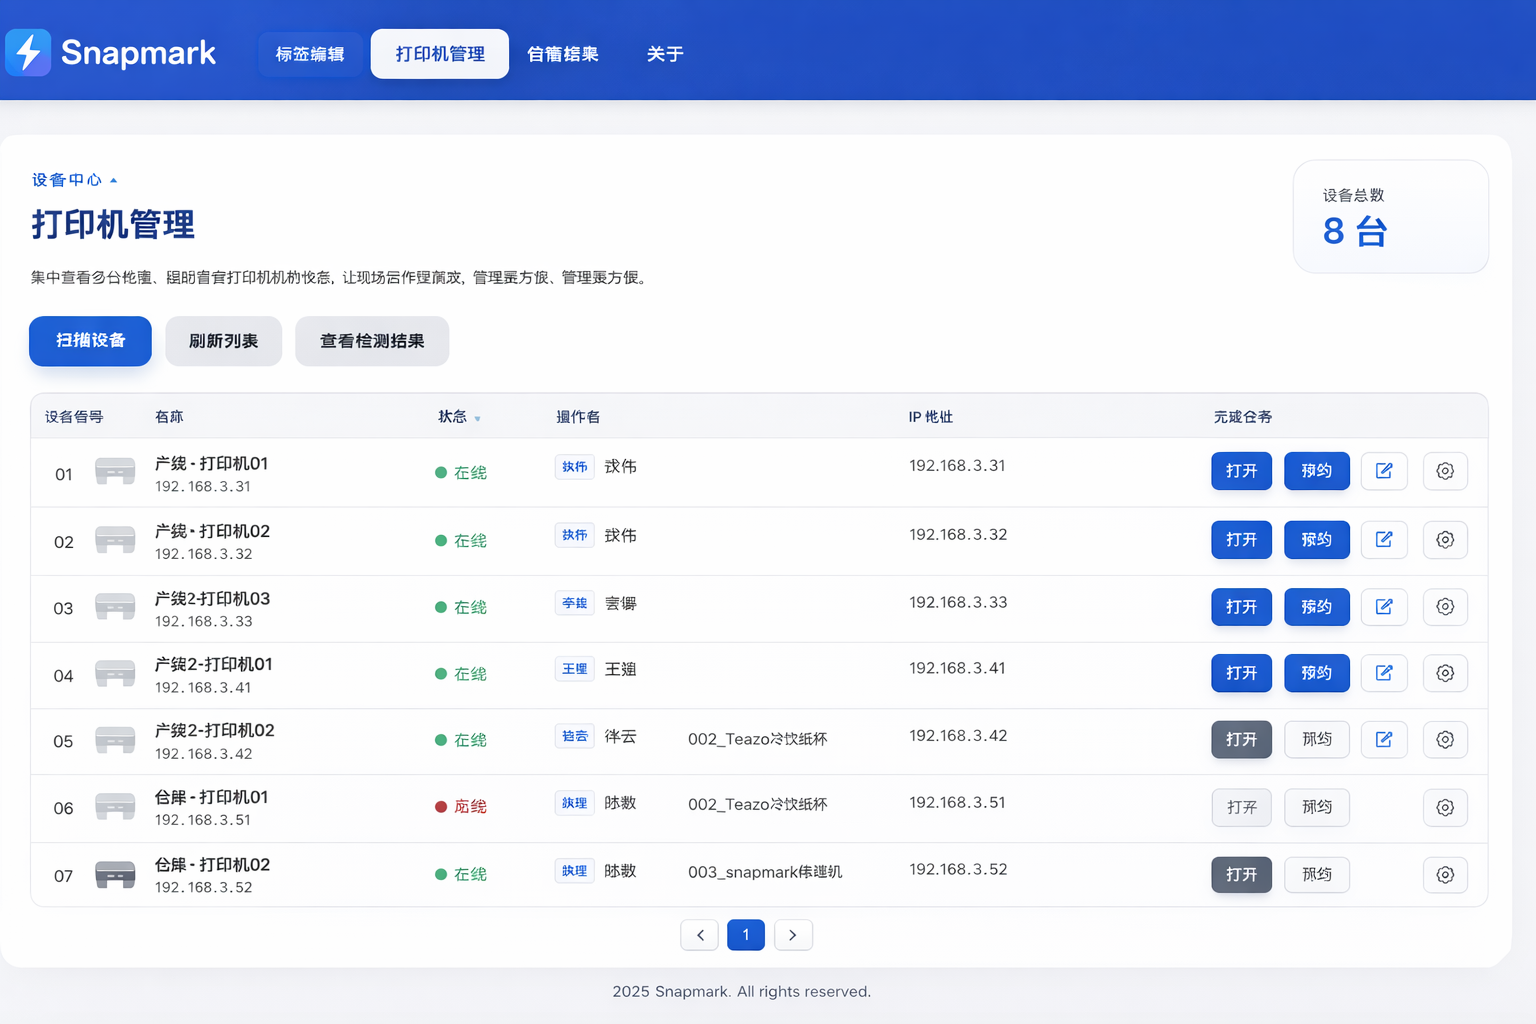Open settings gear for device 01
Image resolution: width=1536 pixels, height=1024 pixels.
[1445, 471]
